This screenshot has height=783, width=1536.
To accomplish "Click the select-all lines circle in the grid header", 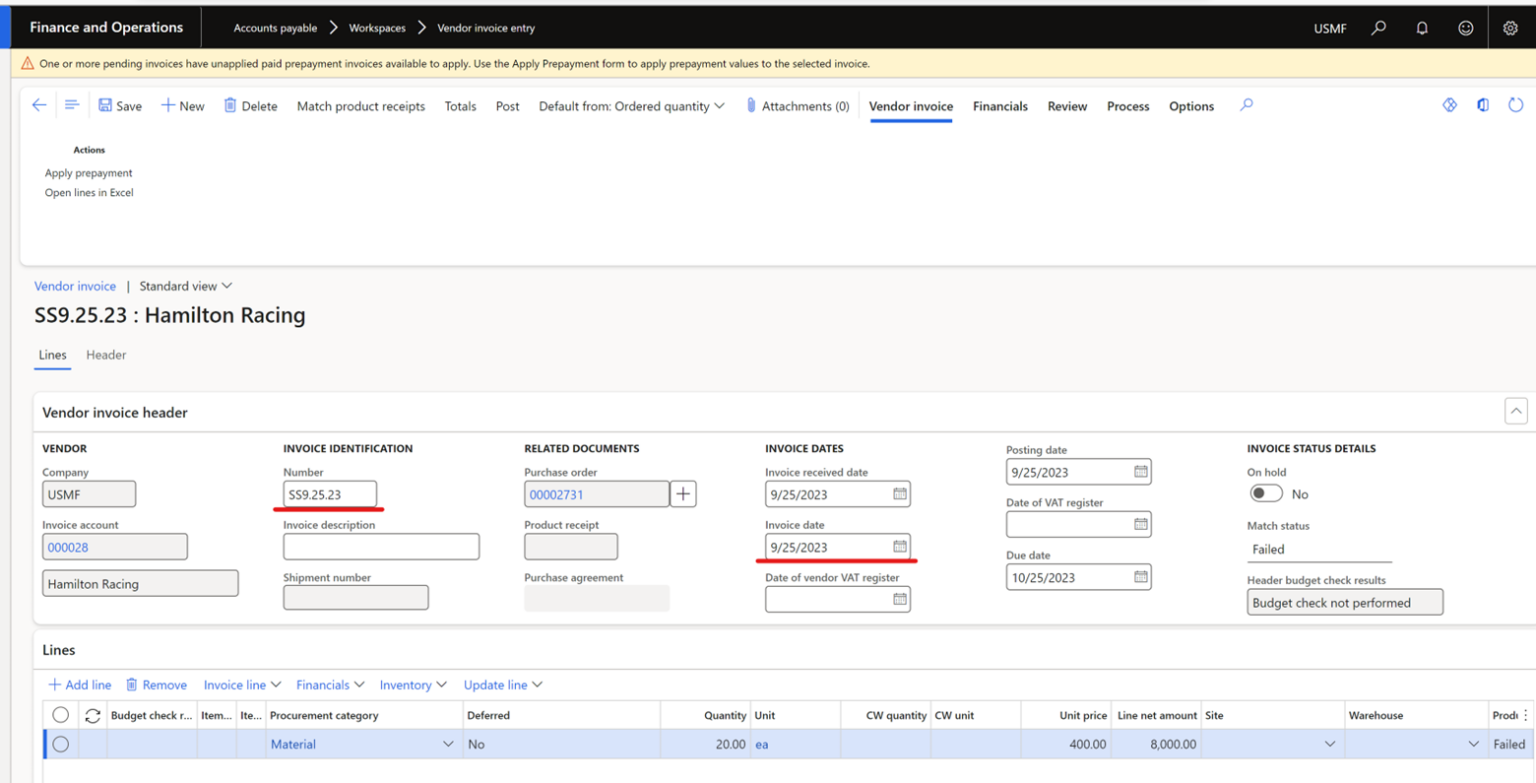I will [x=60, y=714].
